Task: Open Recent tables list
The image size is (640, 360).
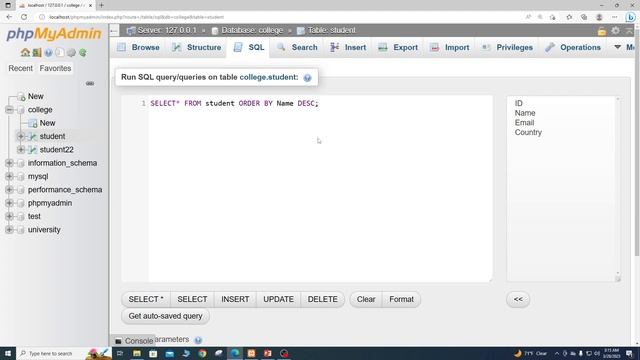Action: pos(20,69)
